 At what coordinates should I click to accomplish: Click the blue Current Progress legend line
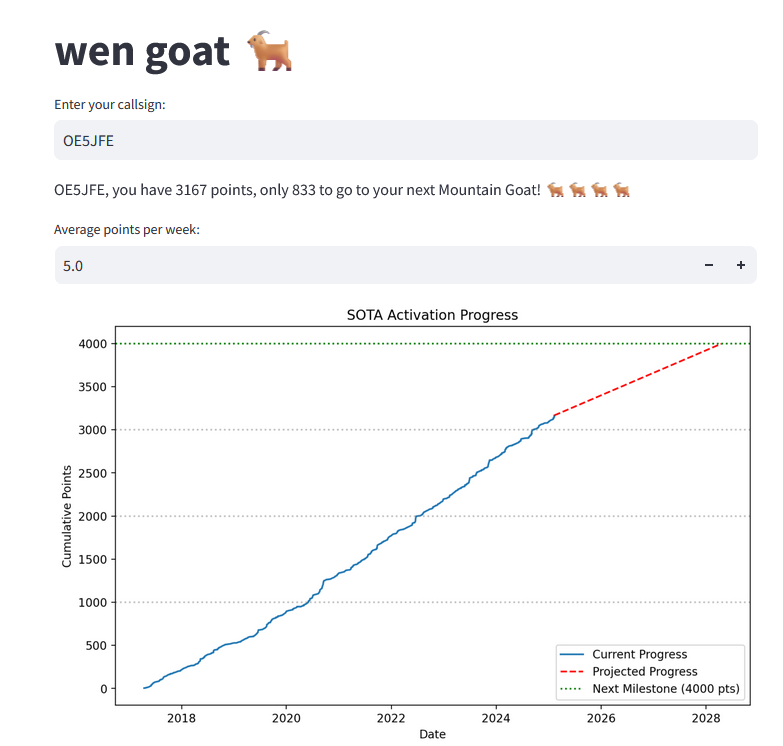coord(573,655)
